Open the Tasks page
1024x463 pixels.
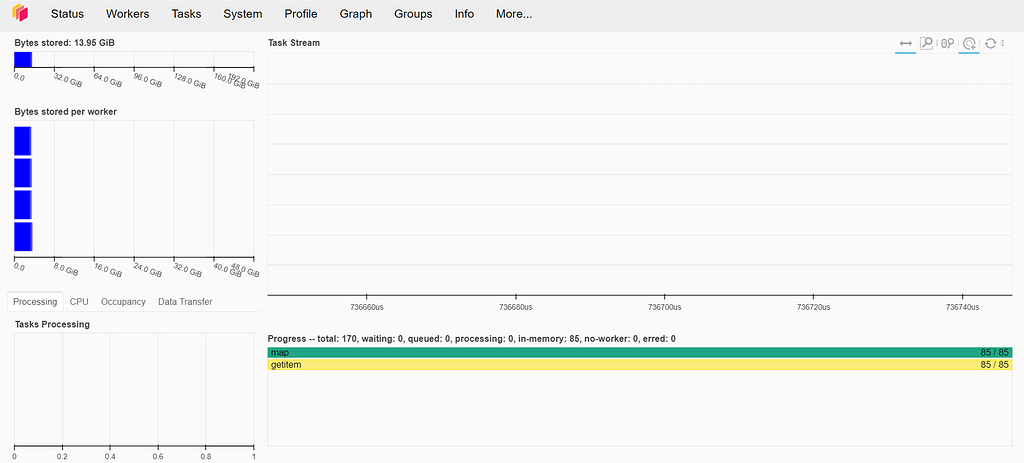[x=186, y=14]
